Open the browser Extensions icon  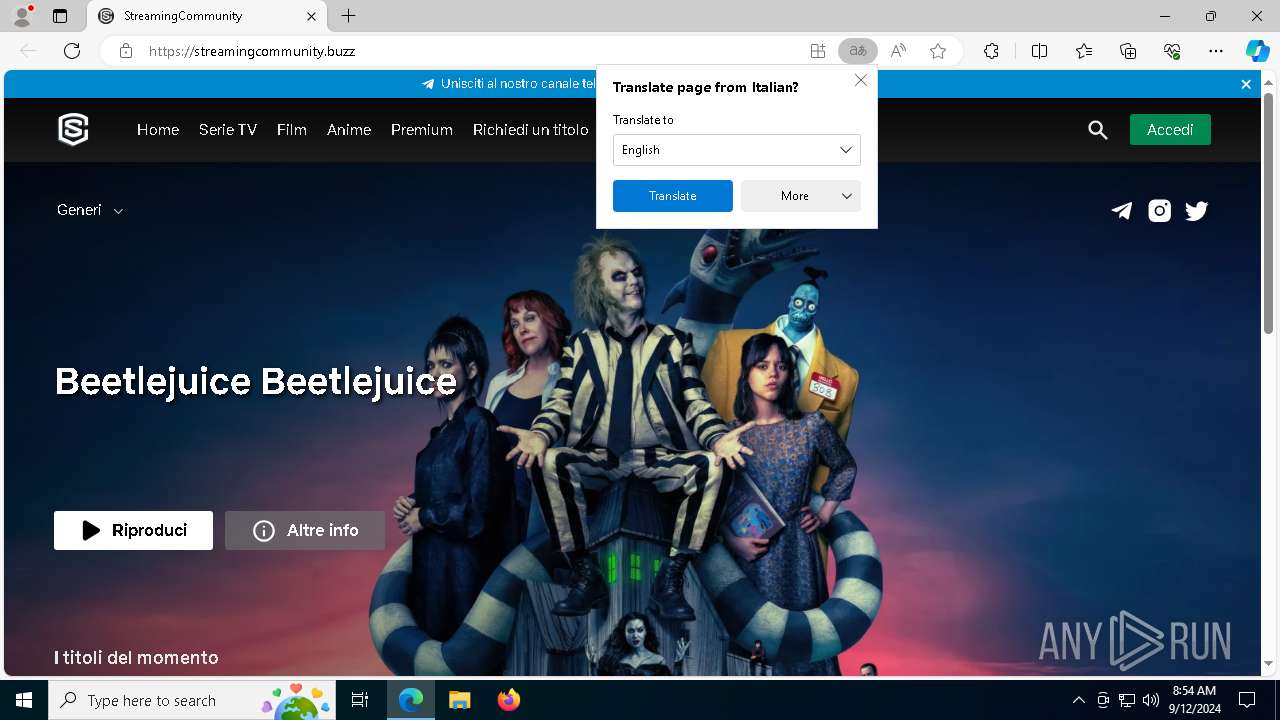coord(991,51)
